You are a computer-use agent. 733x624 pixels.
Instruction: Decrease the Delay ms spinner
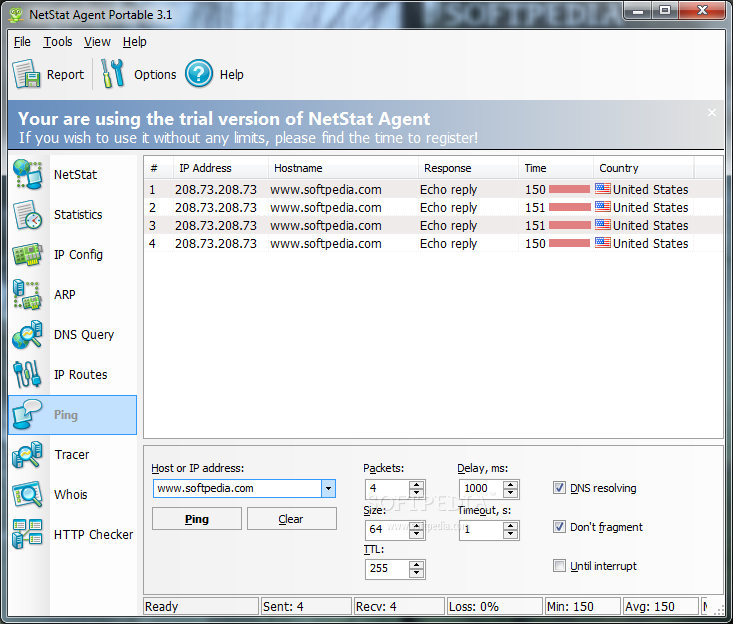tap(510, 493)
